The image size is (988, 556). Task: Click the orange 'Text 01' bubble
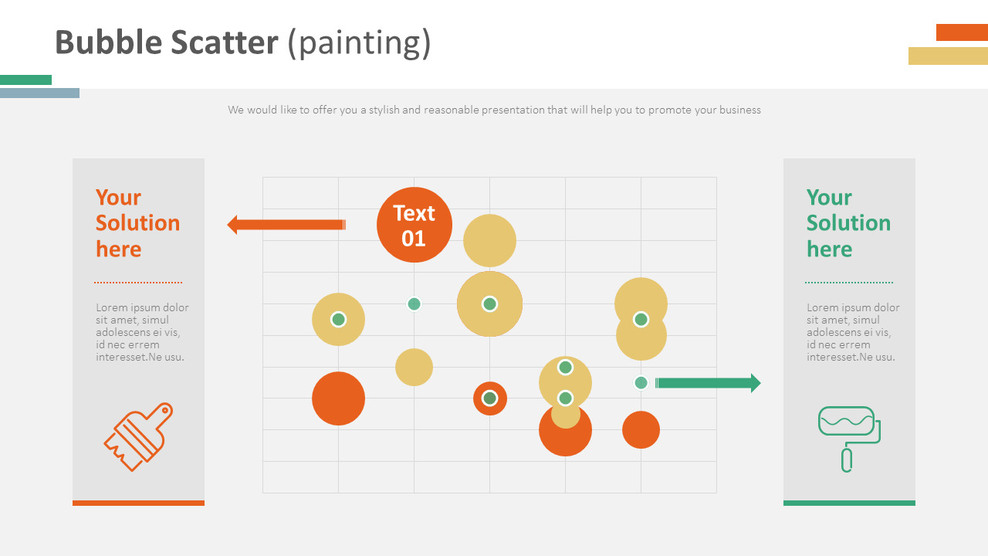point(414,225)
